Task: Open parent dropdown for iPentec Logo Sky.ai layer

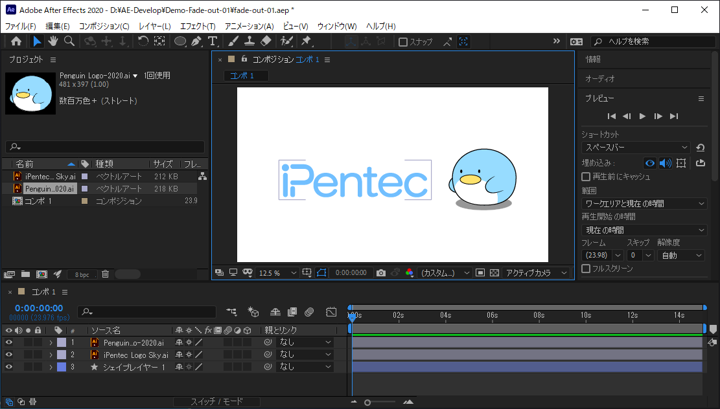Action: [x=304, y=355]
